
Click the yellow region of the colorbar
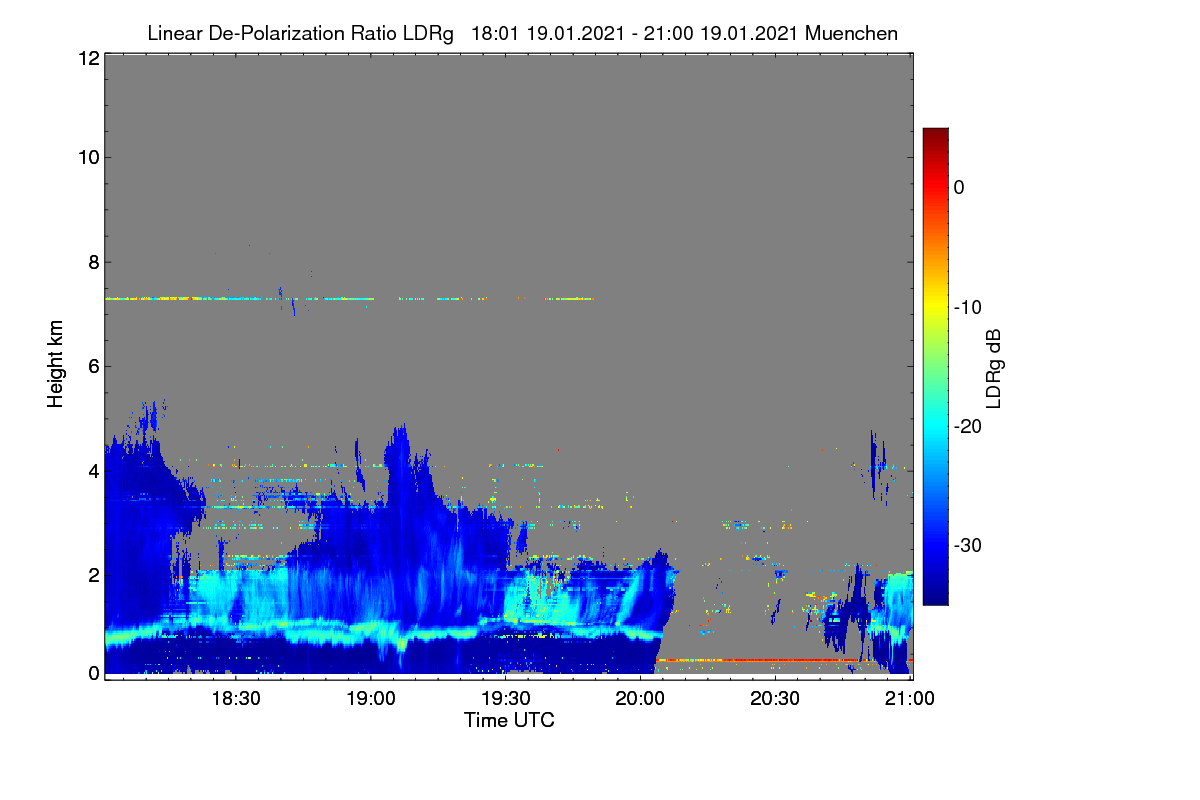935,307
